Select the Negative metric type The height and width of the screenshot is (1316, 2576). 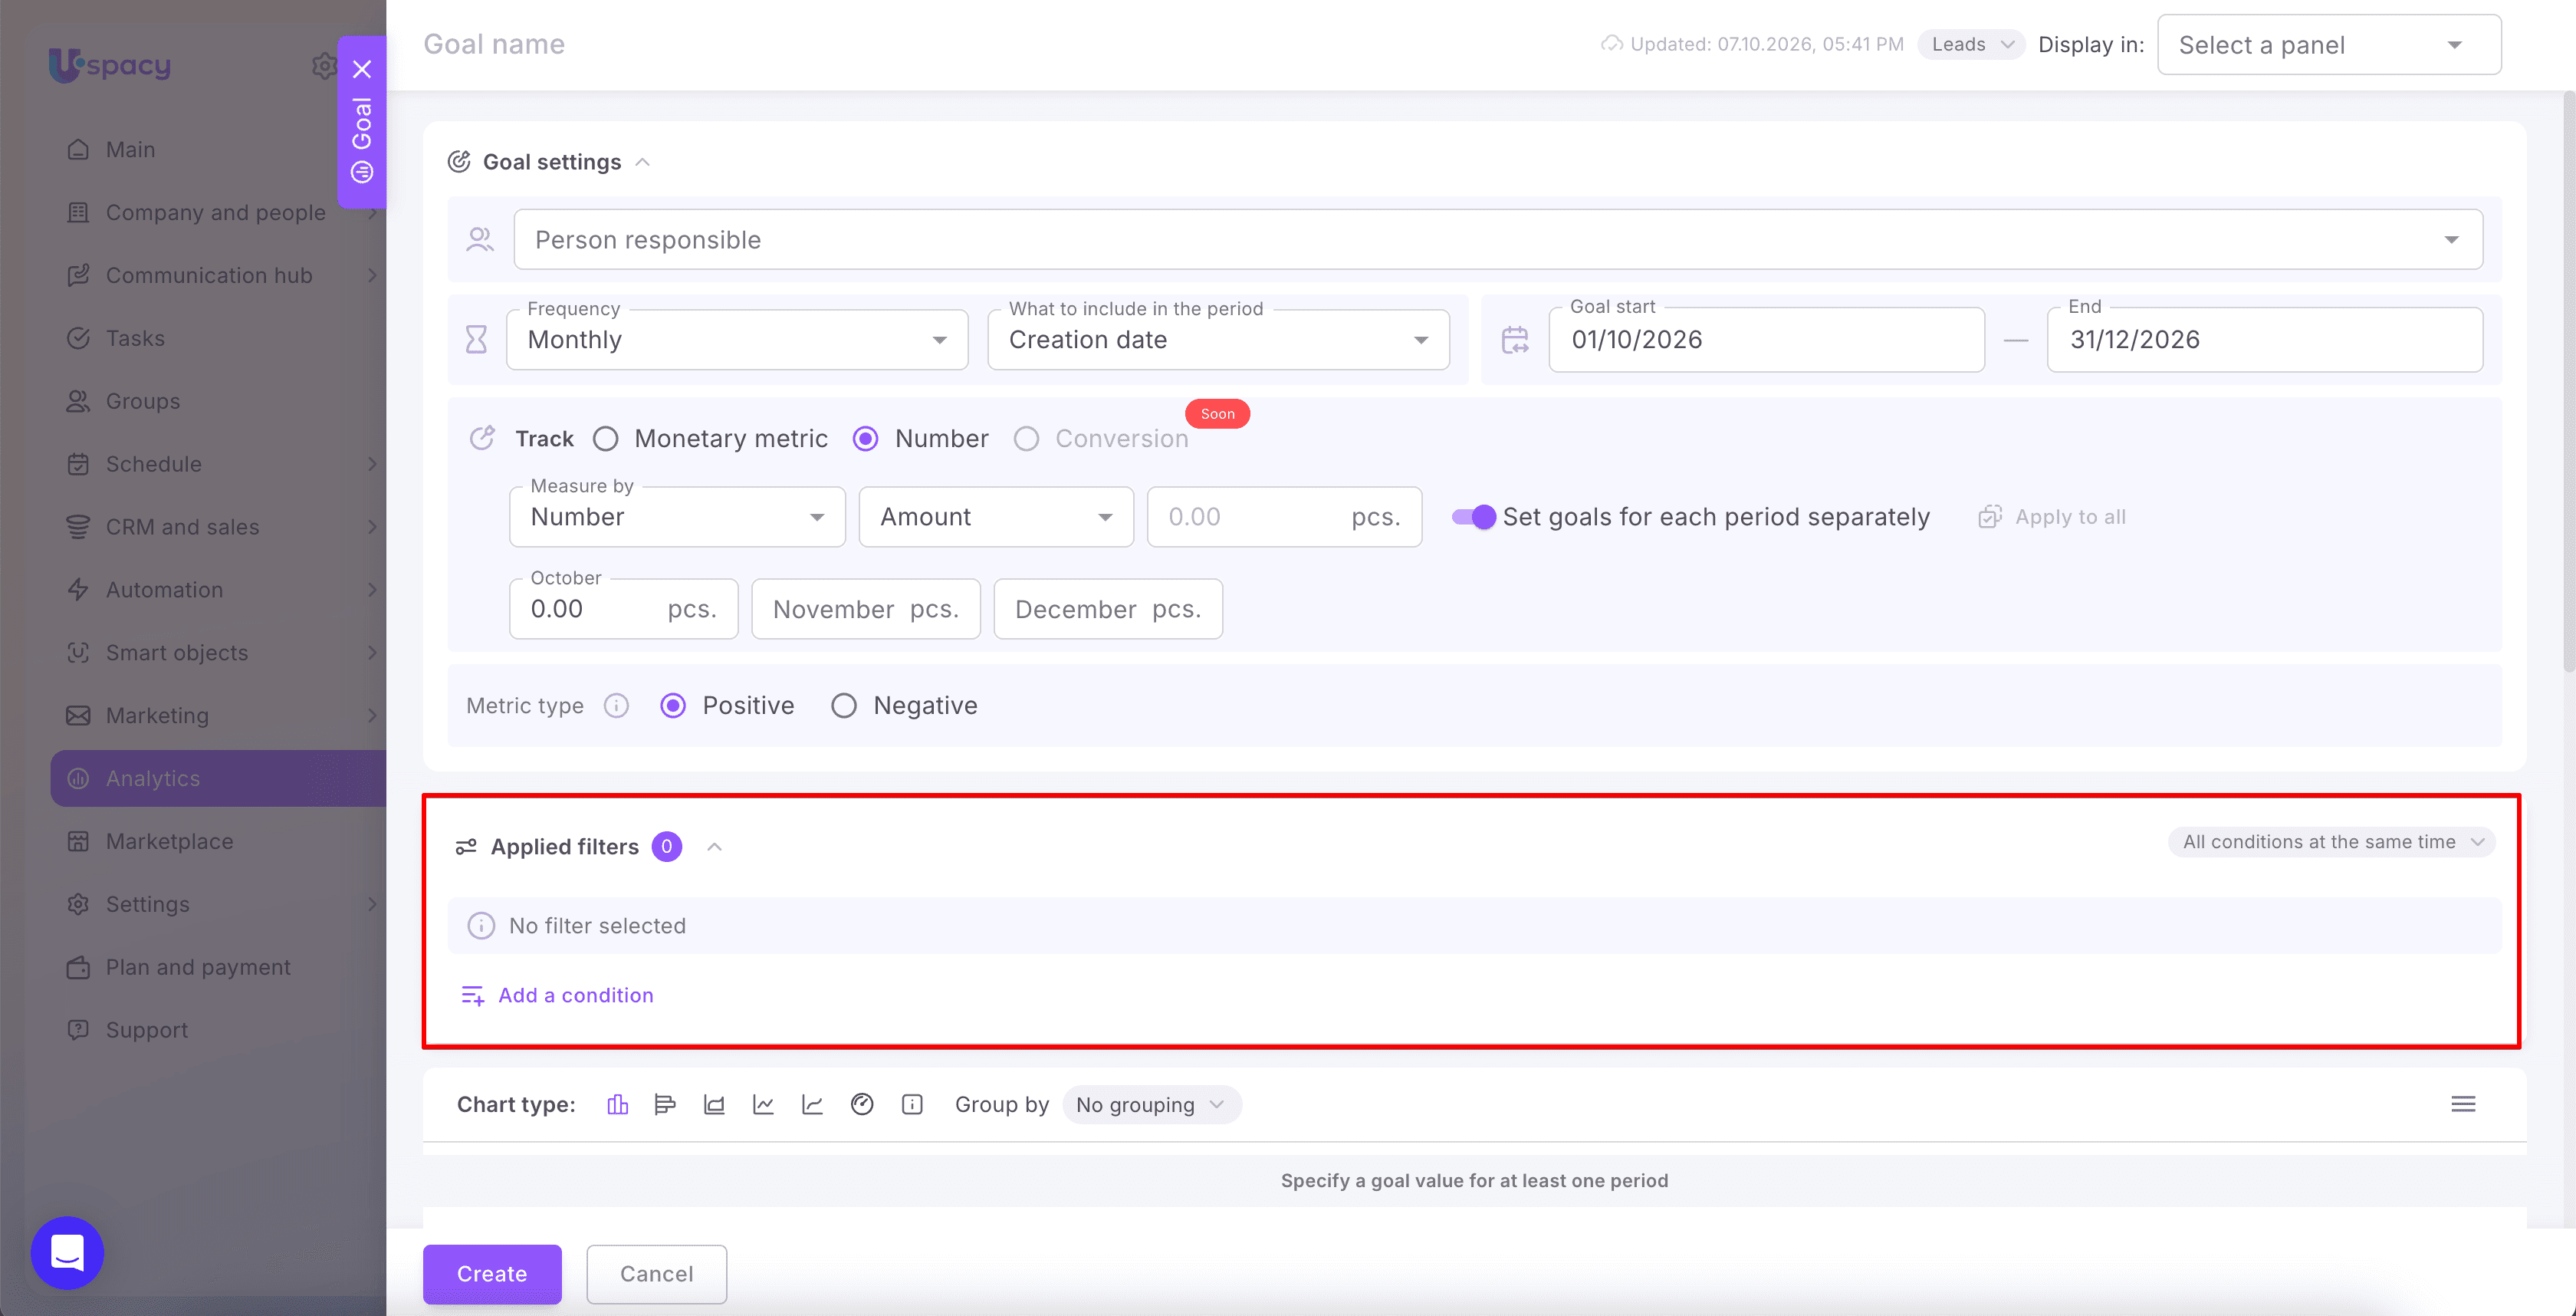pos(844,706)
